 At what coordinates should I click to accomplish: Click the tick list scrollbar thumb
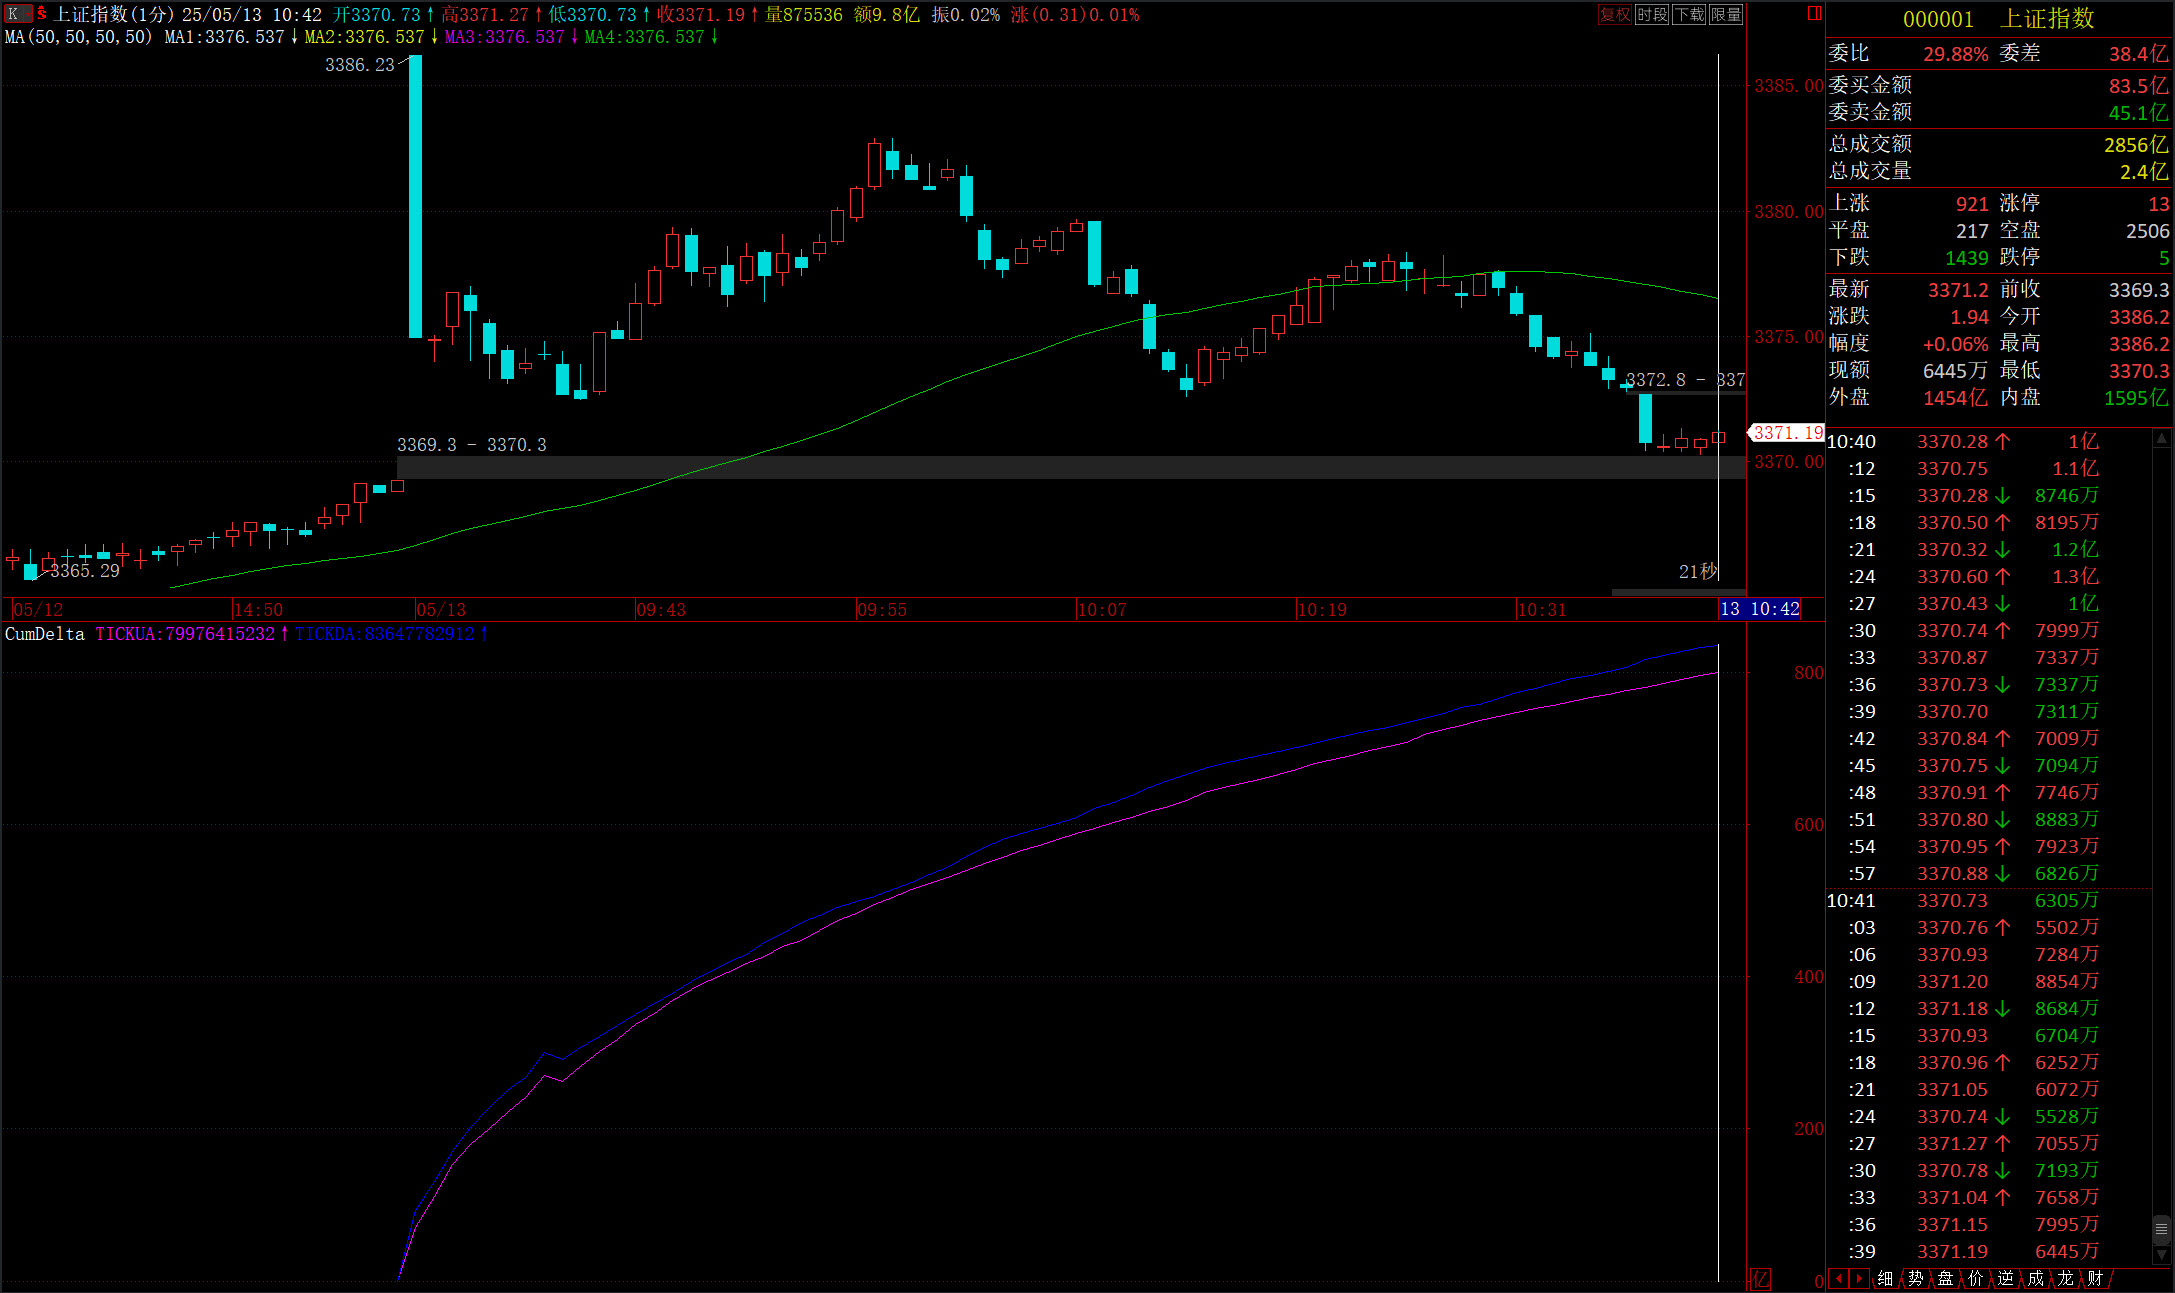2161,1229
